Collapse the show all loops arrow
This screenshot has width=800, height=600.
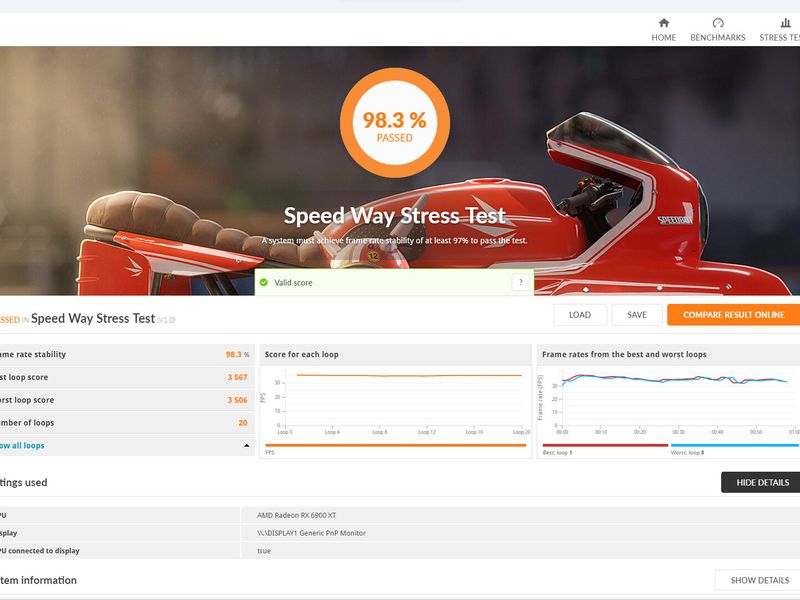click(246, 445)
